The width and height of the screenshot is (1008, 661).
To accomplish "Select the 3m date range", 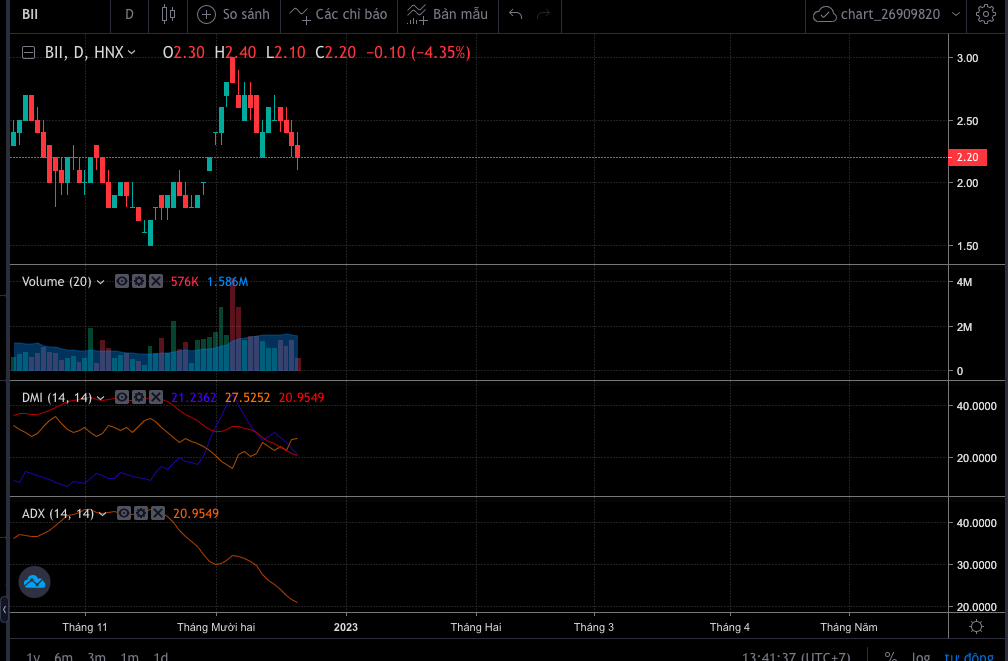I will tap(97, 656).
